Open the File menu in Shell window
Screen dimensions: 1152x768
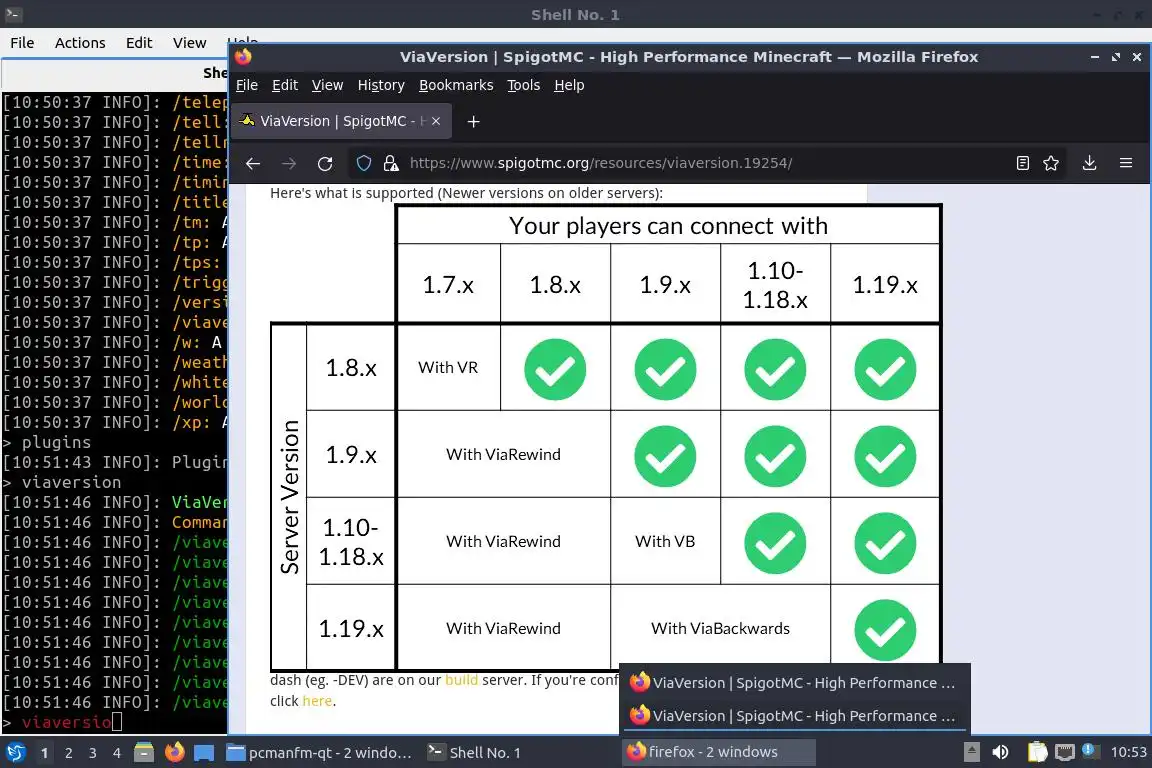click(x=22, y=43)
